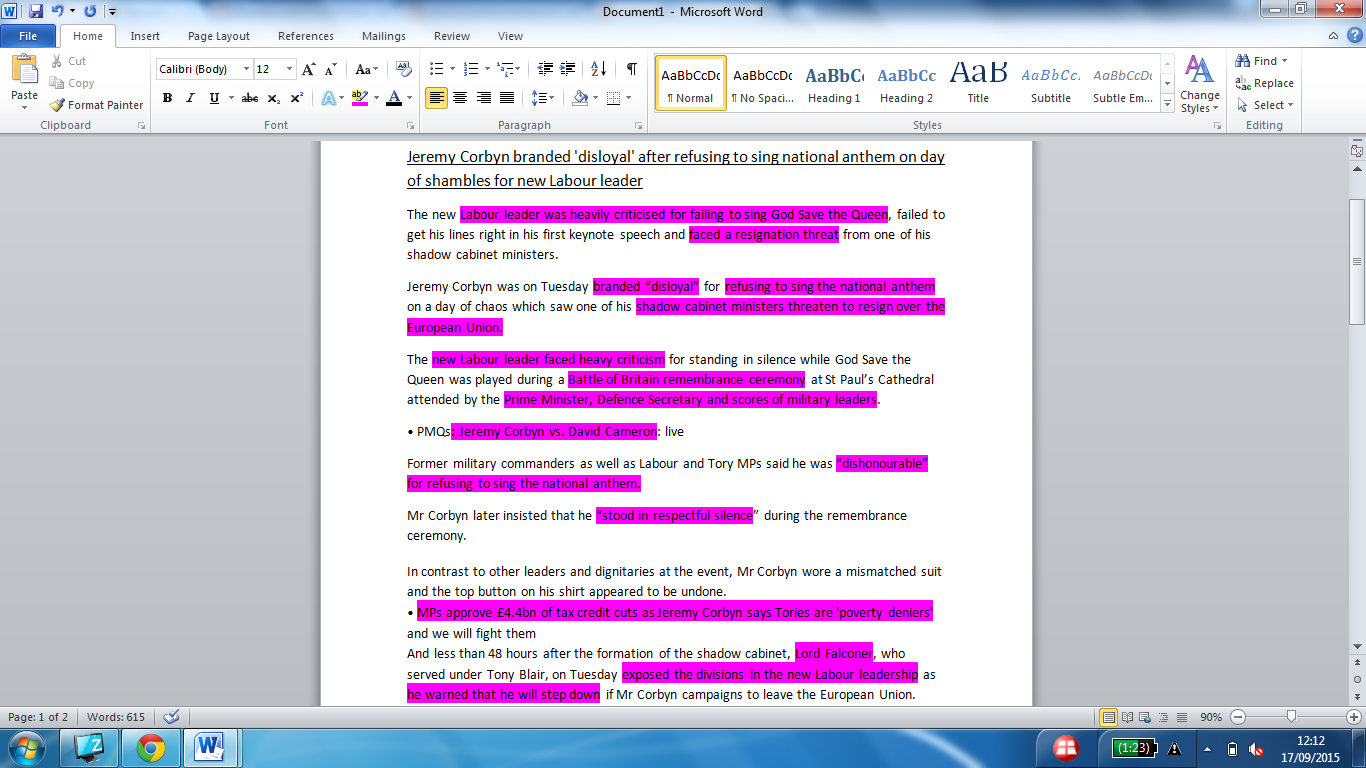The image size is (1366, 768).
Task: Open Google Chrome from the taskbar
Action: (151, 747)
